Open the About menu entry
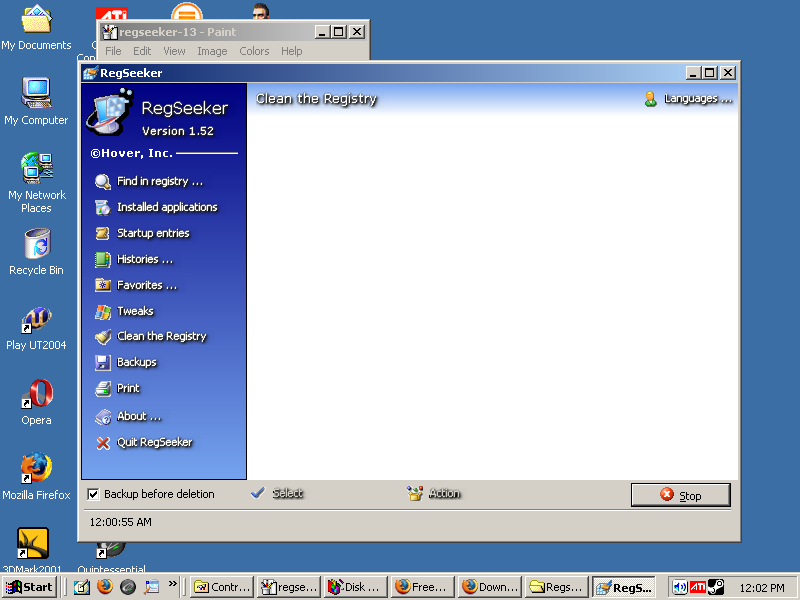800x600 pixels. click(138, 416)
